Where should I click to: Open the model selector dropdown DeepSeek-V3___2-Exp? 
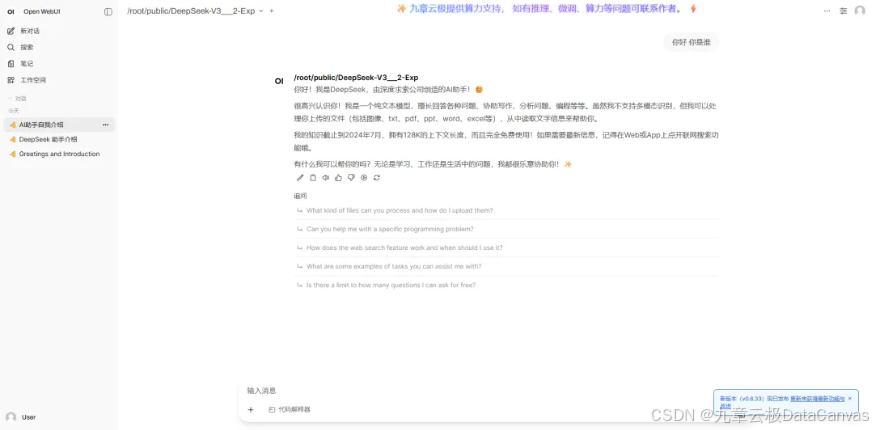(x=195, y=11)
